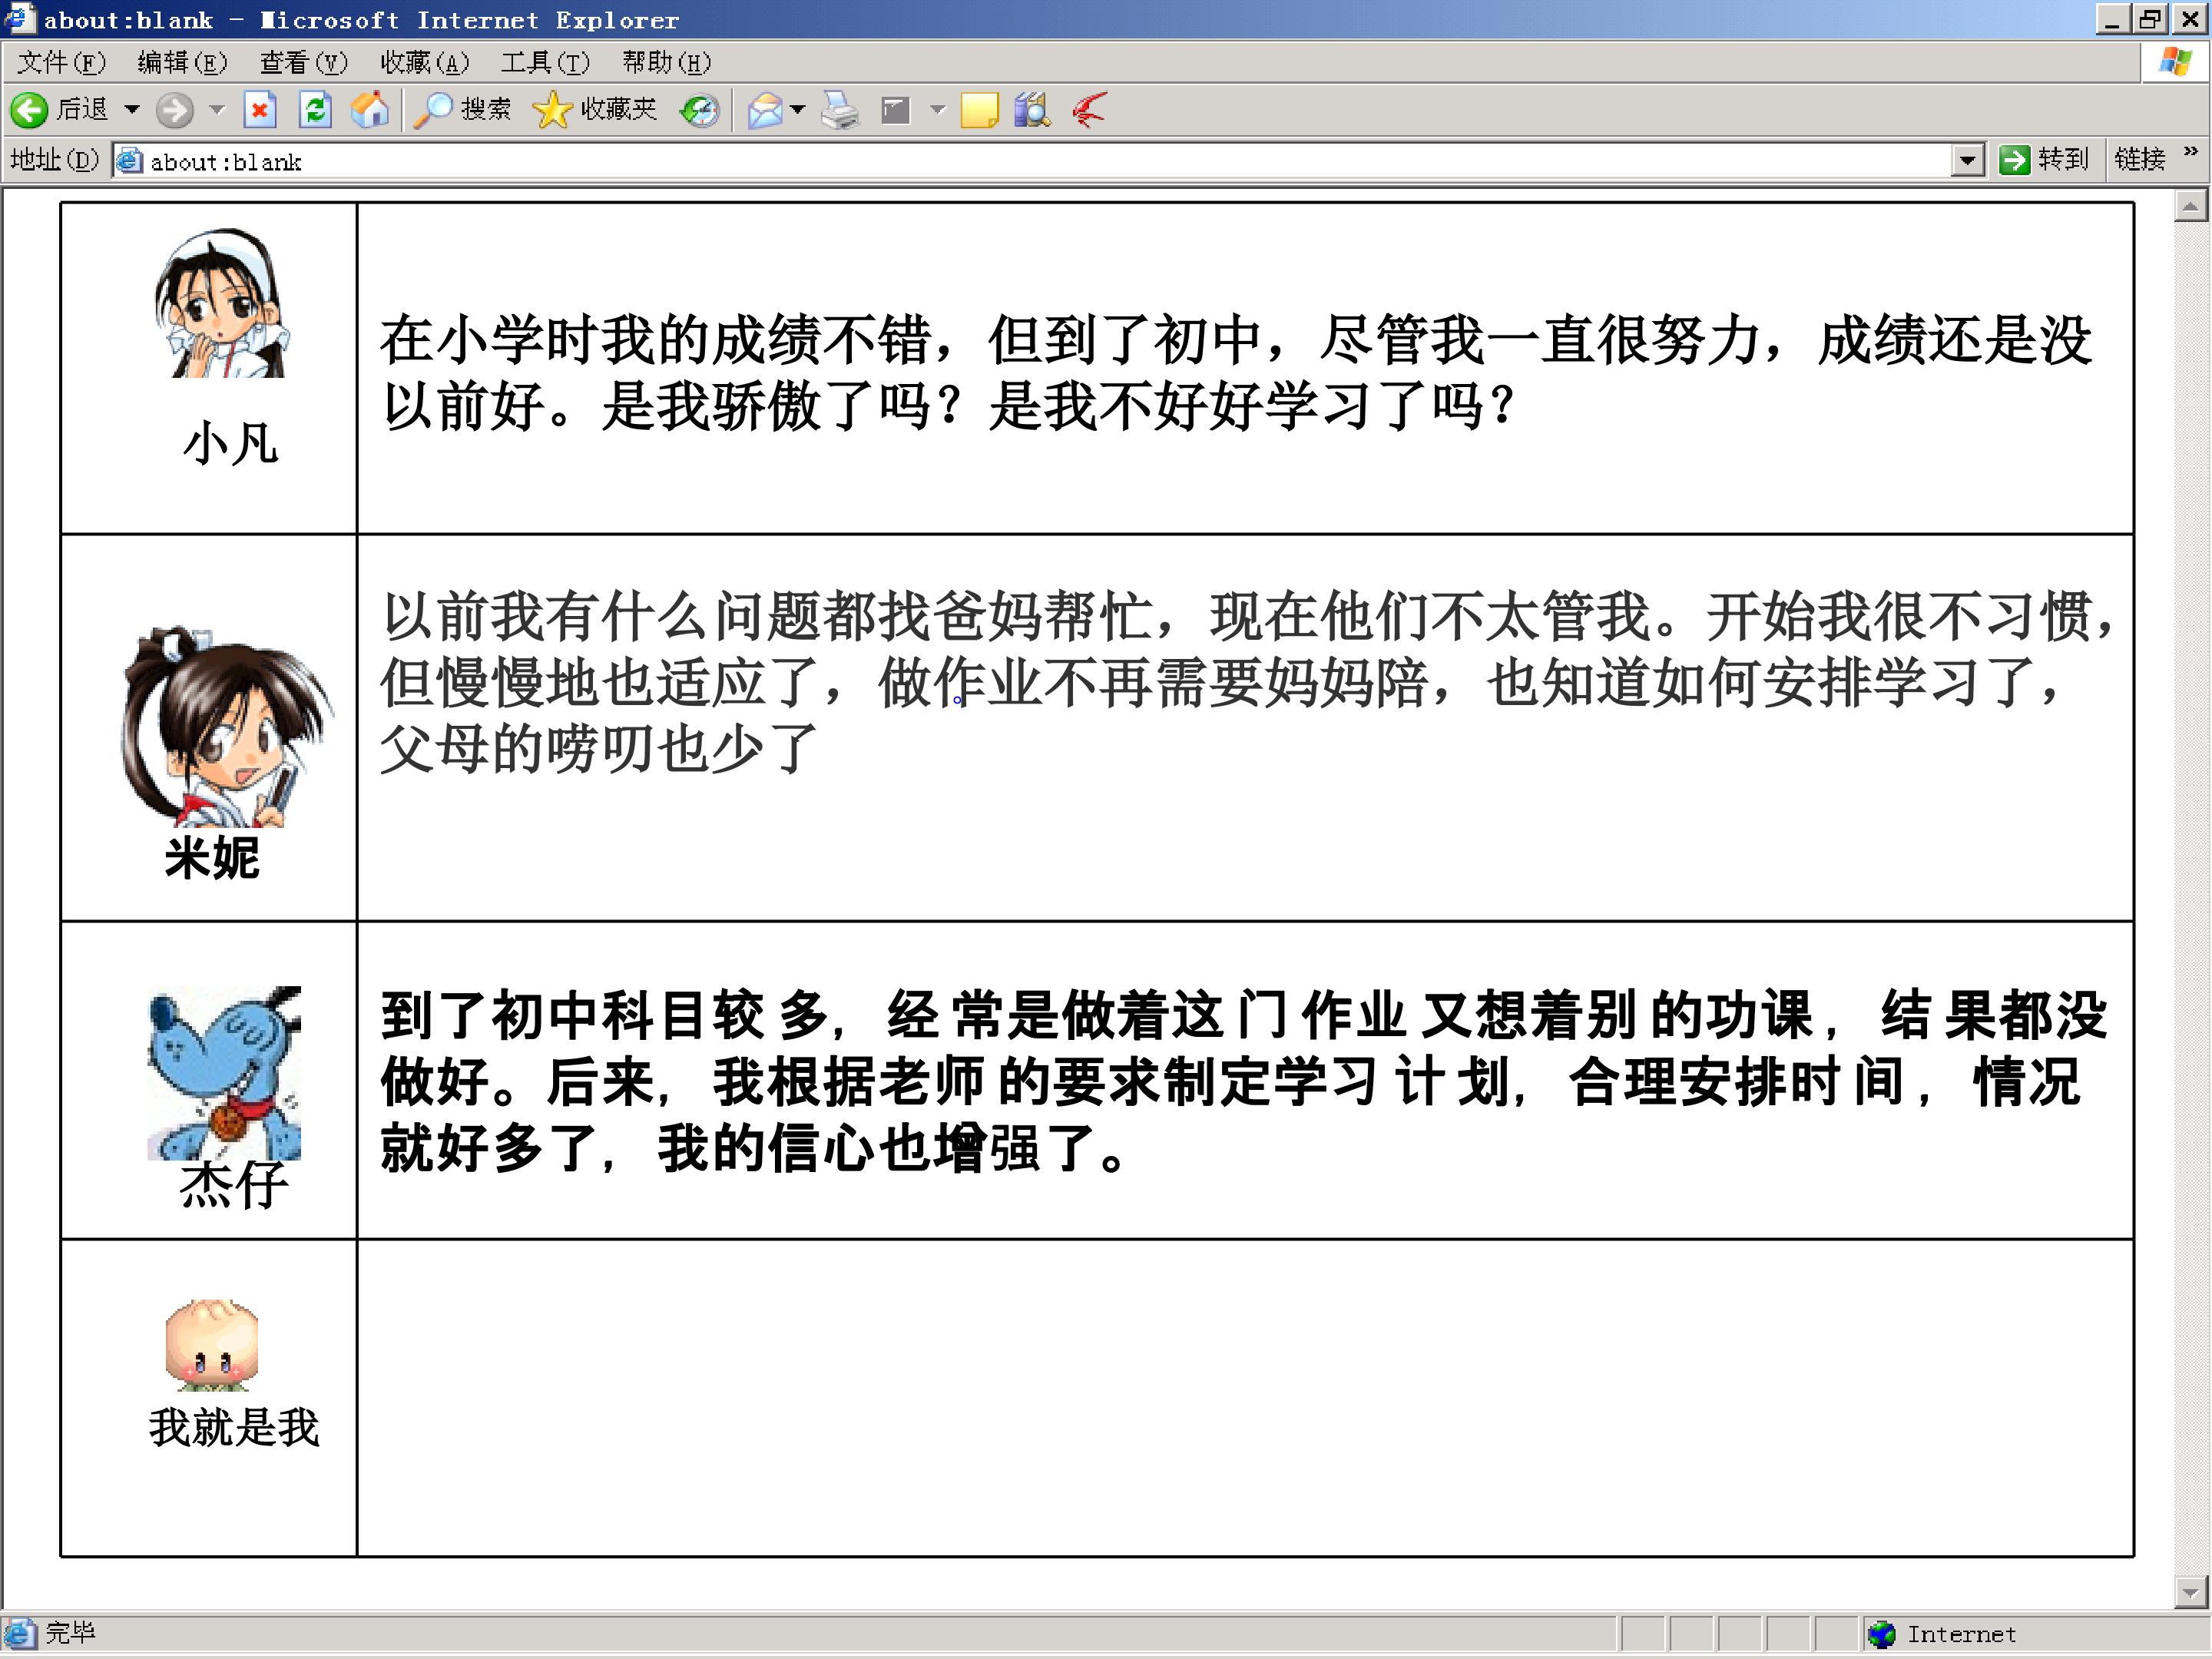Click the name label 我就是我
Image resolution: width=2212 pixels, height=1659 pixels.
[x=234, y=1427]
